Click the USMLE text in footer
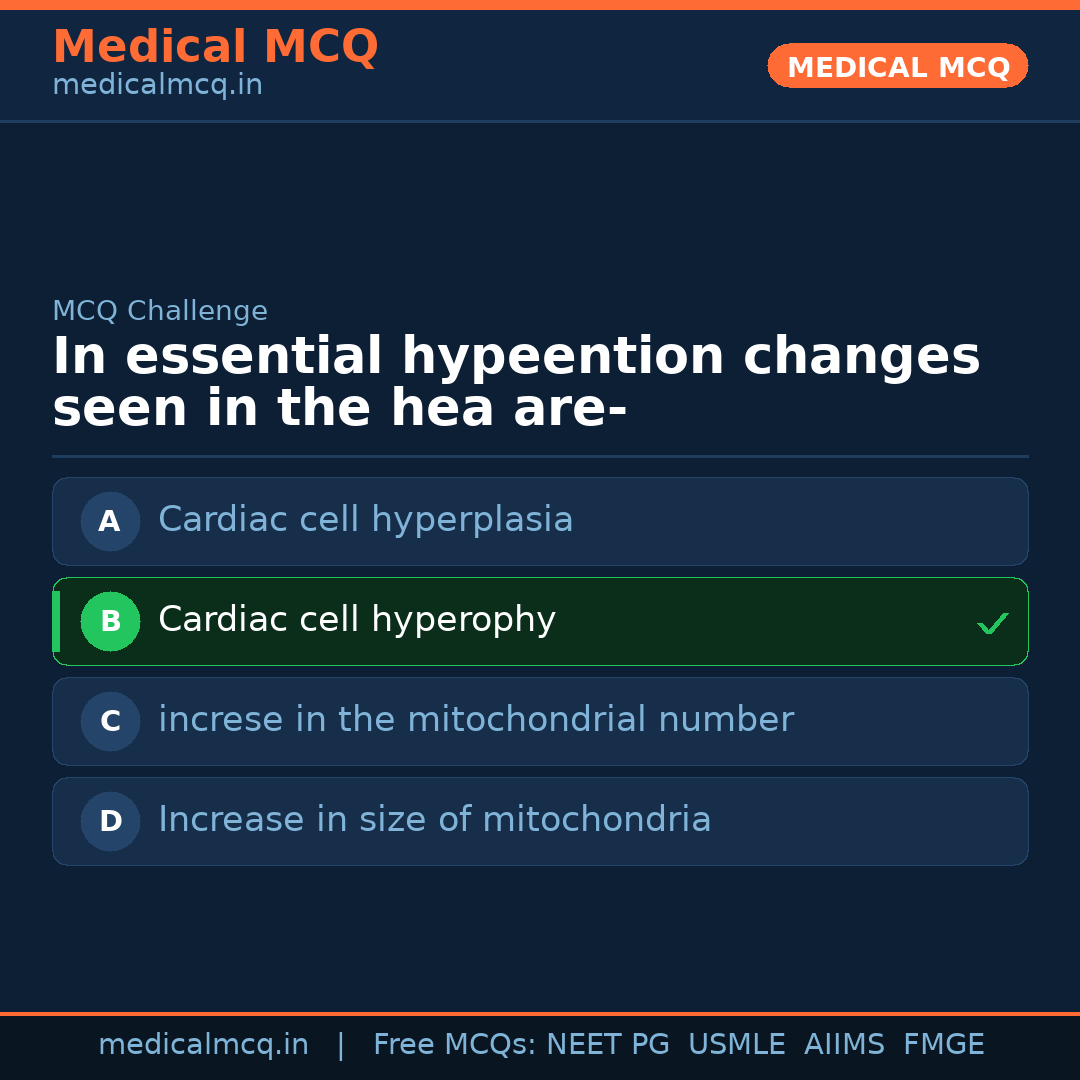The height and width of the screenshot is (1080, 1080). pos(736,1045)
